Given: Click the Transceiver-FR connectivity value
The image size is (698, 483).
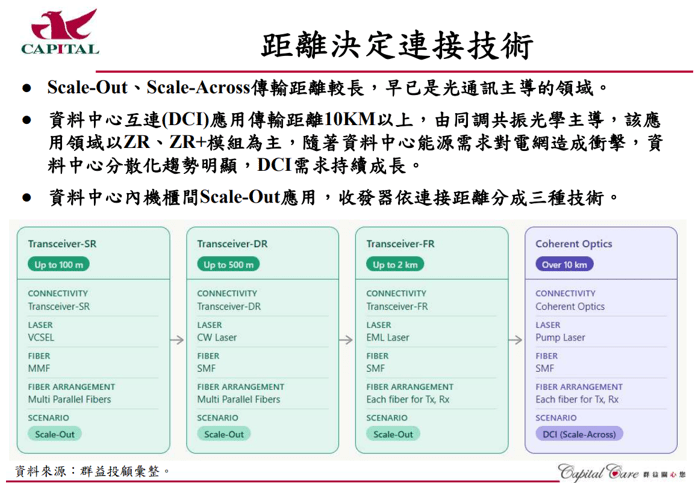Looking at the screenshot, I should click(397, 306).
